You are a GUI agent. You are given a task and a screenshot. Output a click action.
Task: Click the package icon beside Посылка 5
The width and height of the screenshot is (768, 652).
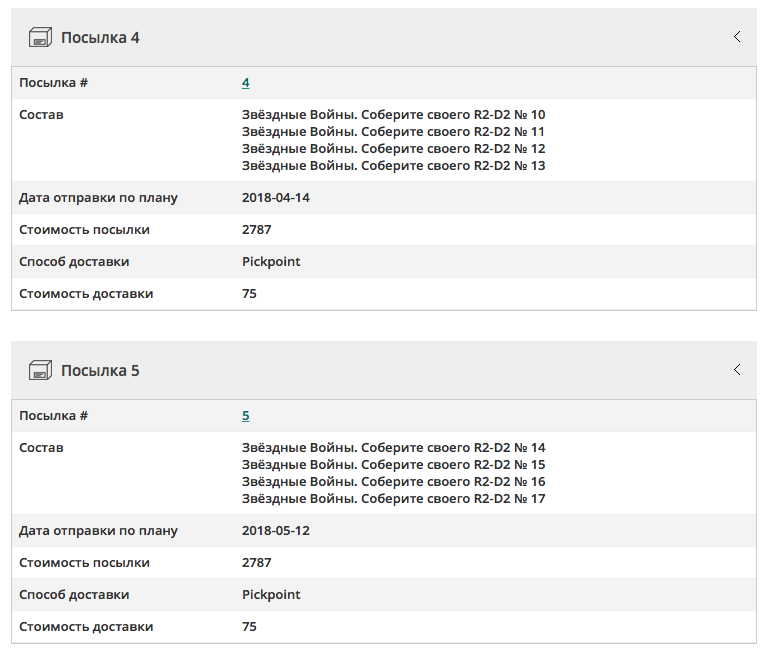40,371
